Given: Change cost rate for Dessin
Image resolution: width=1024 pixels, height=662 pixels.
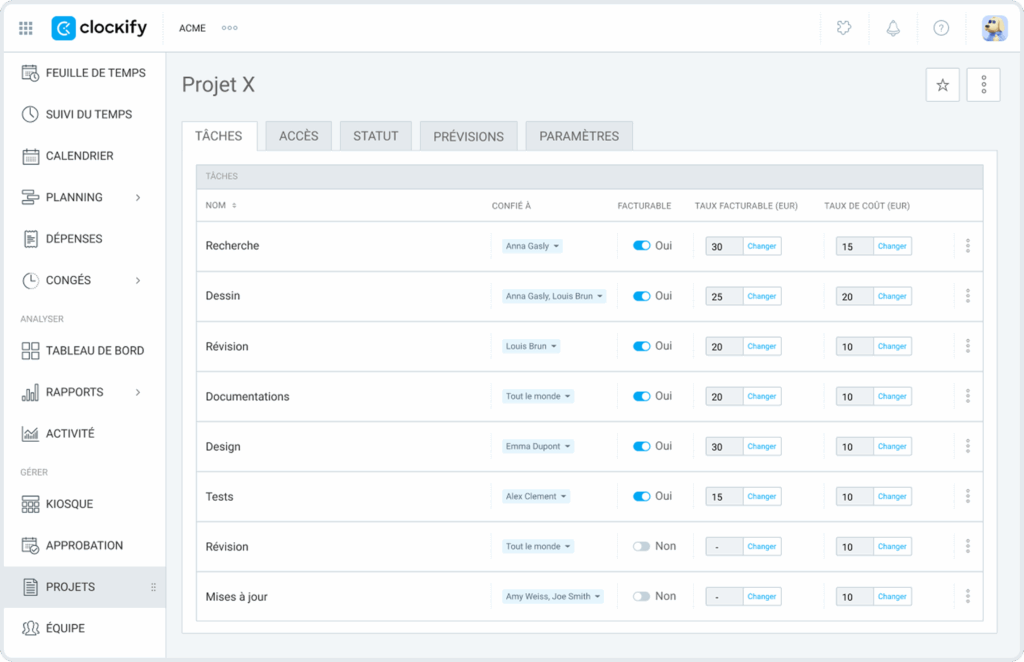Looking at the screenshot, I should pyautogui.click(x=892, y=296).
